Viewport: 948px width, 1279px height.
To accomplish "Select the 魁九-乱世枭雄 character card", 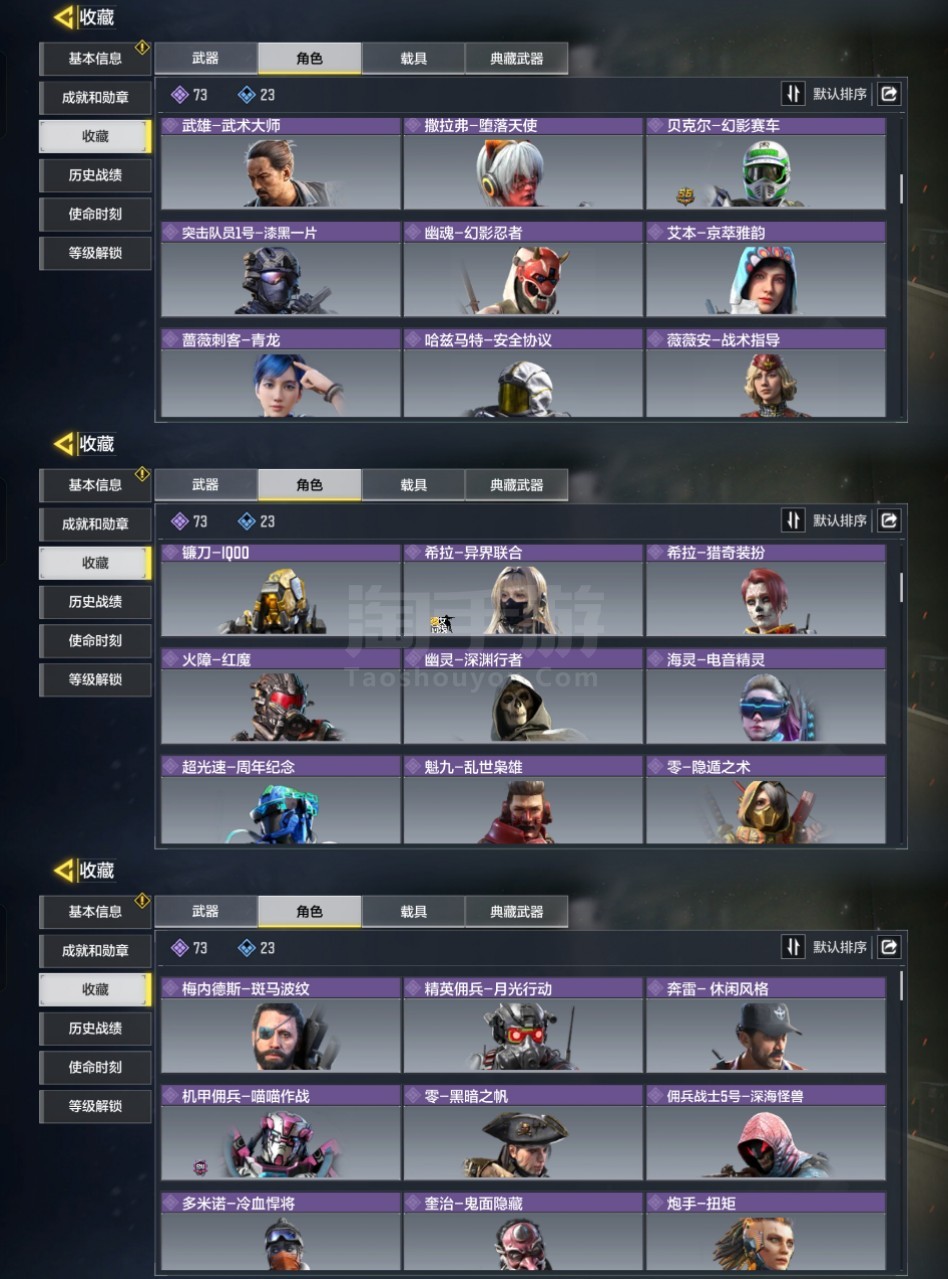I will pyautogui.click(x=523, y=801).
